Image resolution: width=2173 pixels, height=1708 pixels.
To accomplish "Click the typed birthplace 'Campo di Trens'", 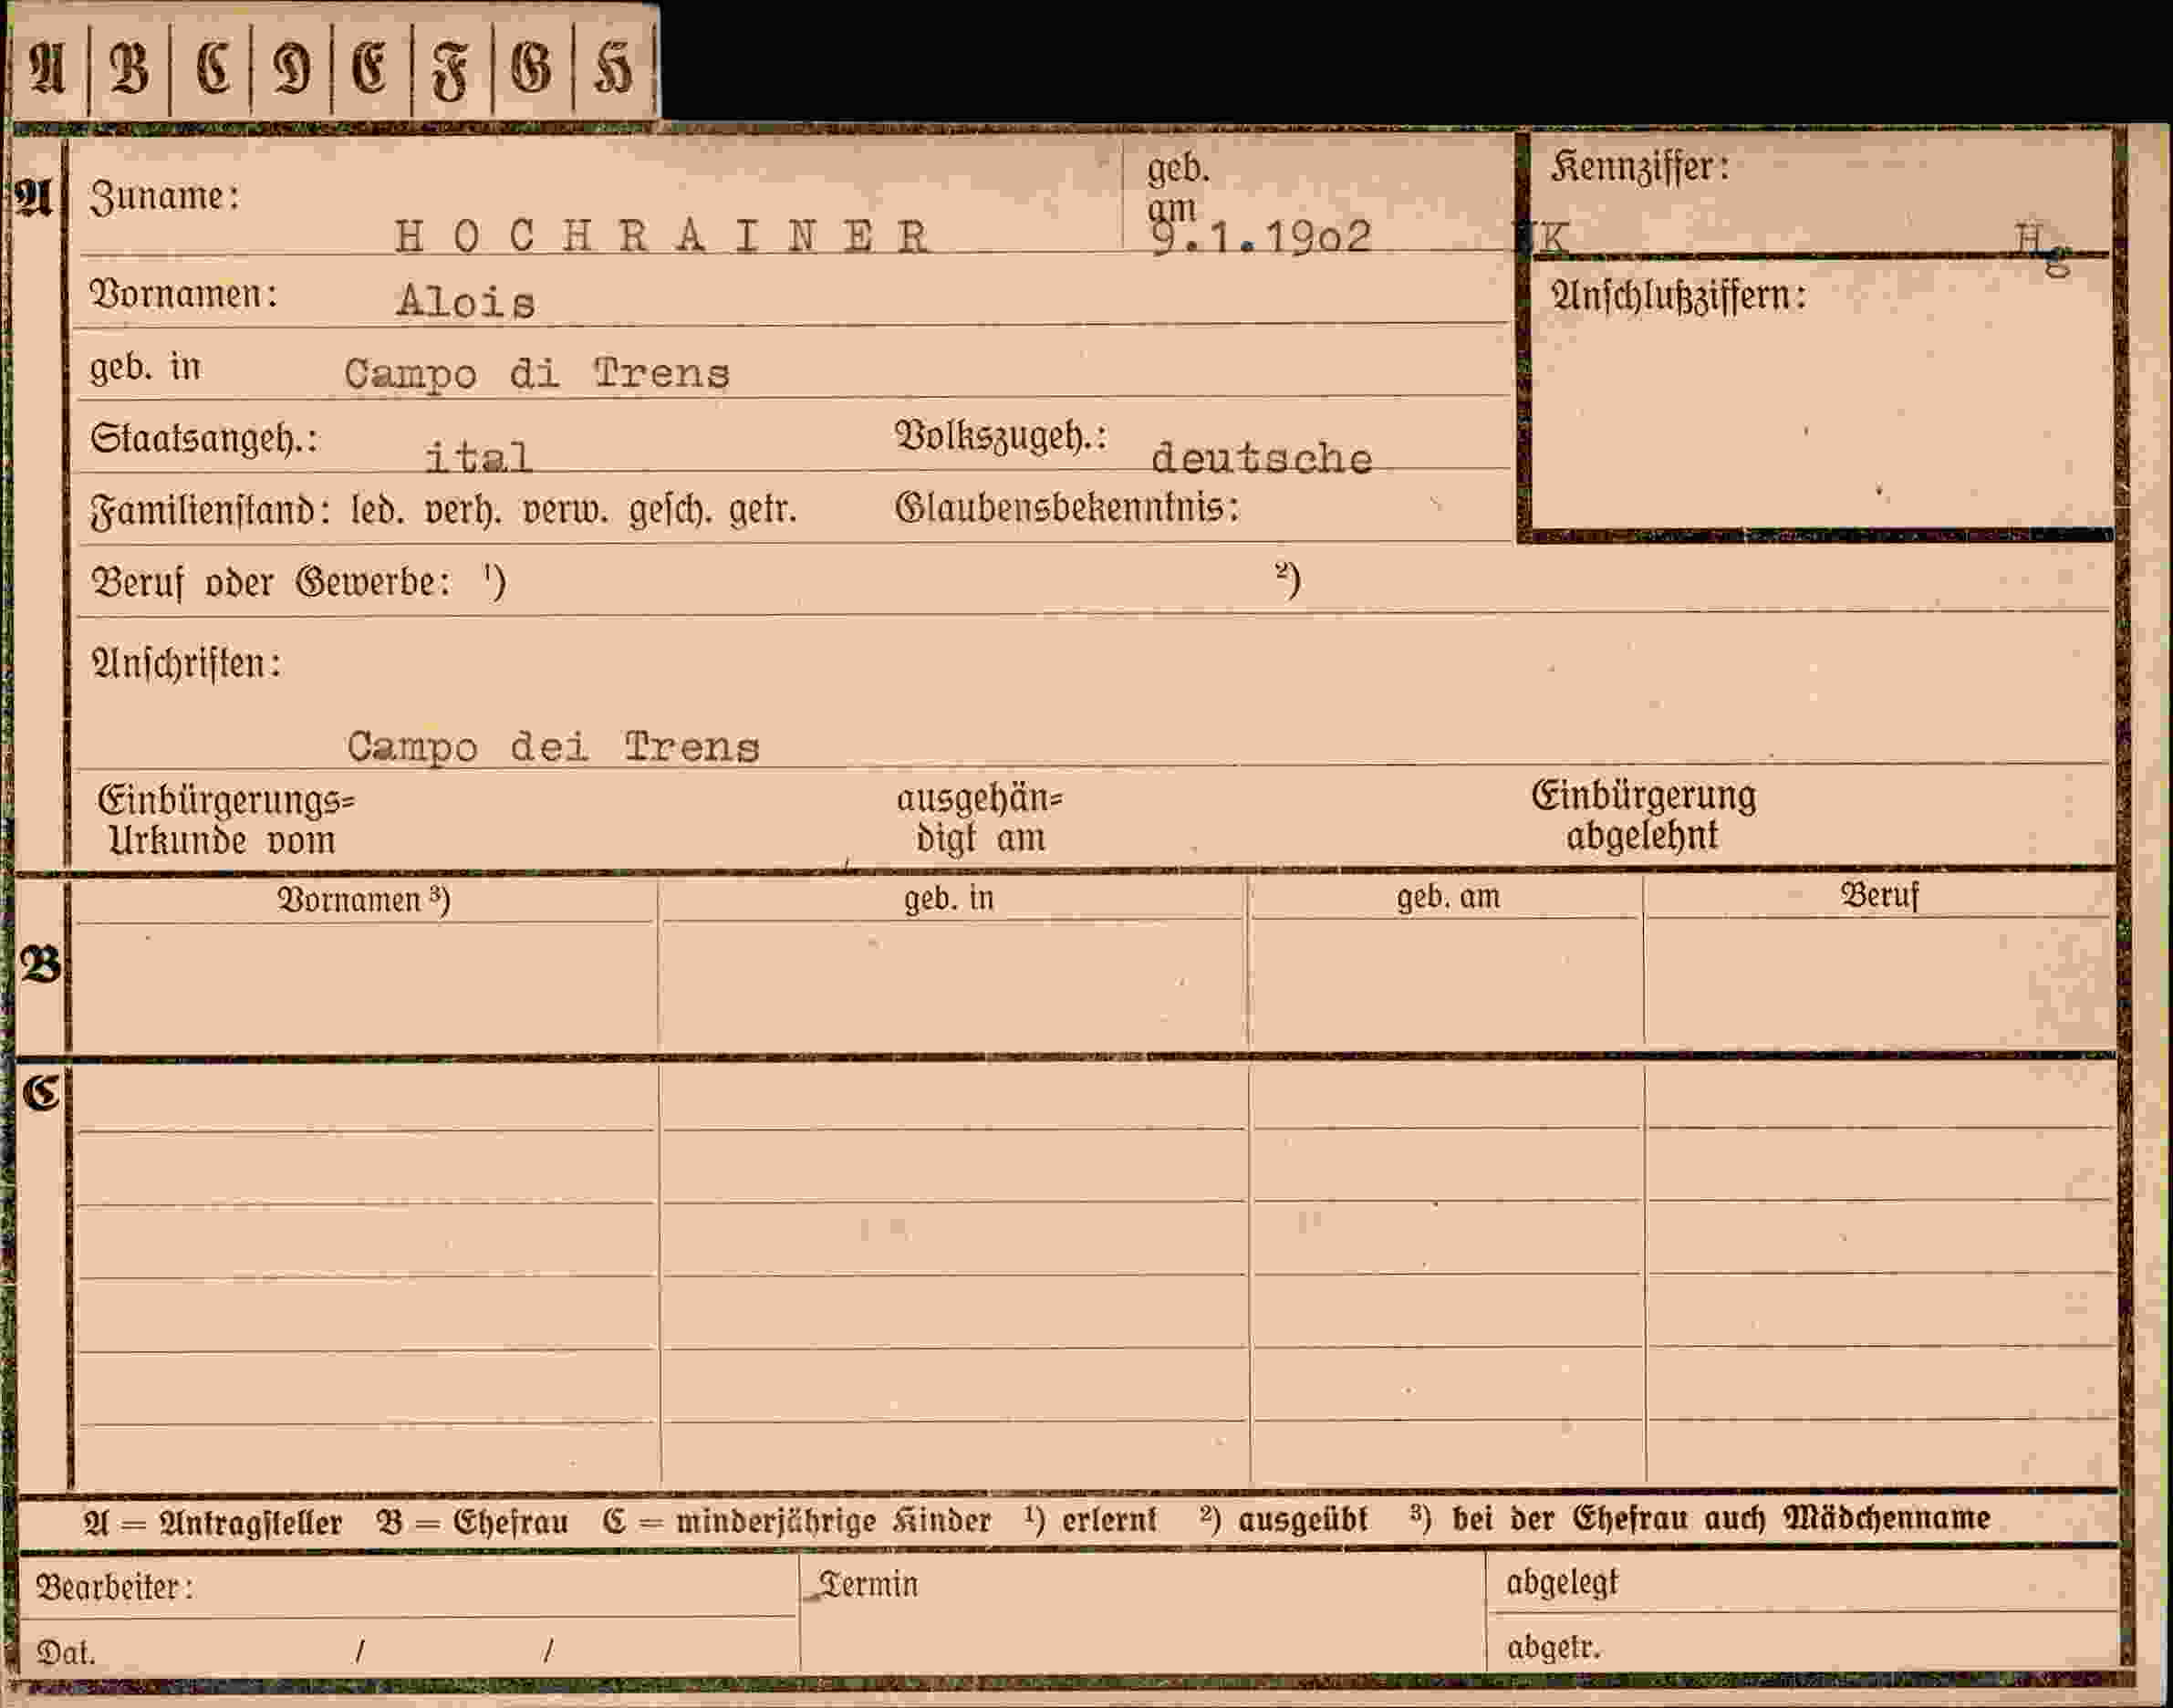I will pos(537,375).
